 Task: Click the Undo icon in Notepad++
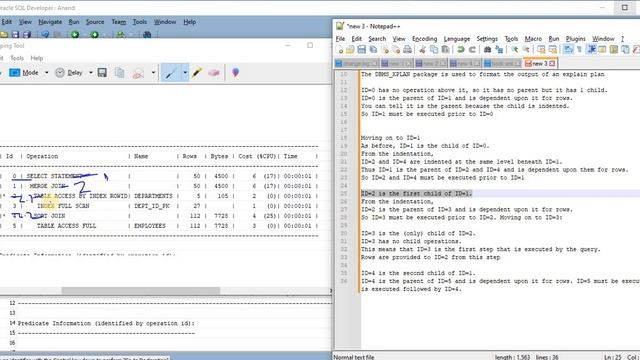(x=460, y=50)
